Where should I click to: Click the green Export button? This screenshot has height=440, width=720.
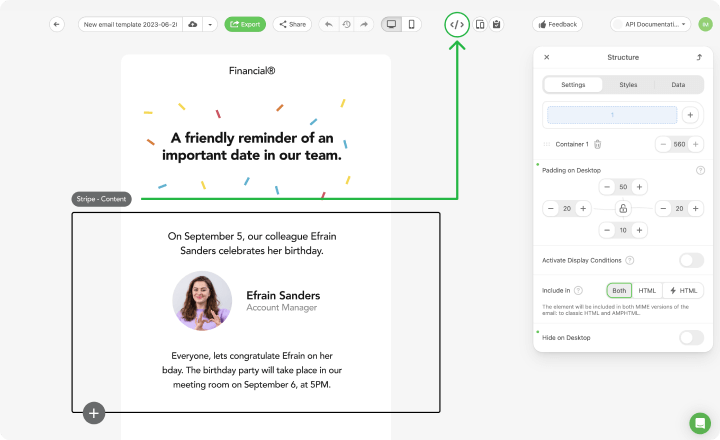pos(245,24)
